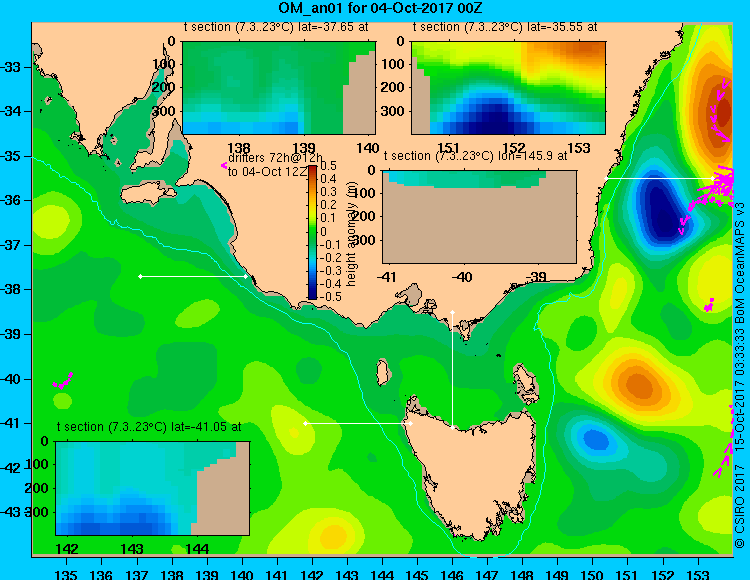The height and width of the screenshot is (580, 750).
Task: Click the white section line at latitude -37.65
Action: pyautogui.click(x=193, y=276)
